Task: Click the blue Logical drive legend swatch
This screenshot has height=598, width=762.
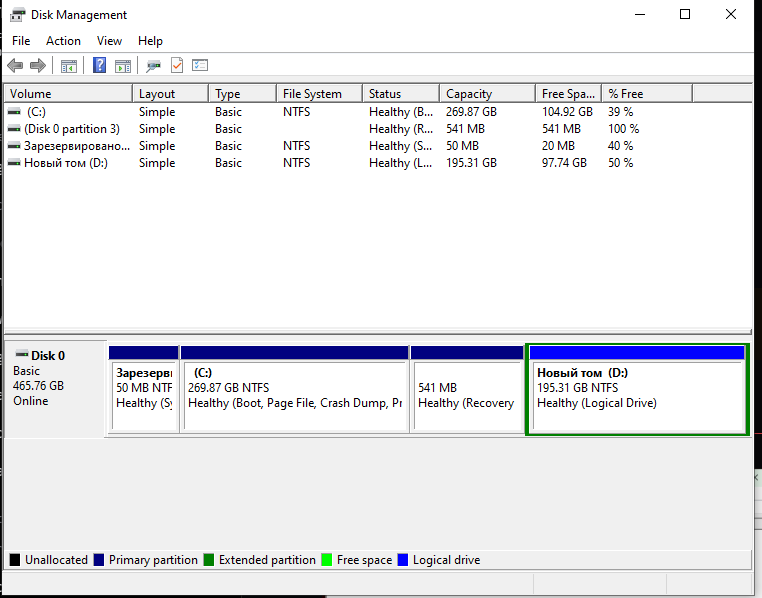Action: click(x=402, y=560)
